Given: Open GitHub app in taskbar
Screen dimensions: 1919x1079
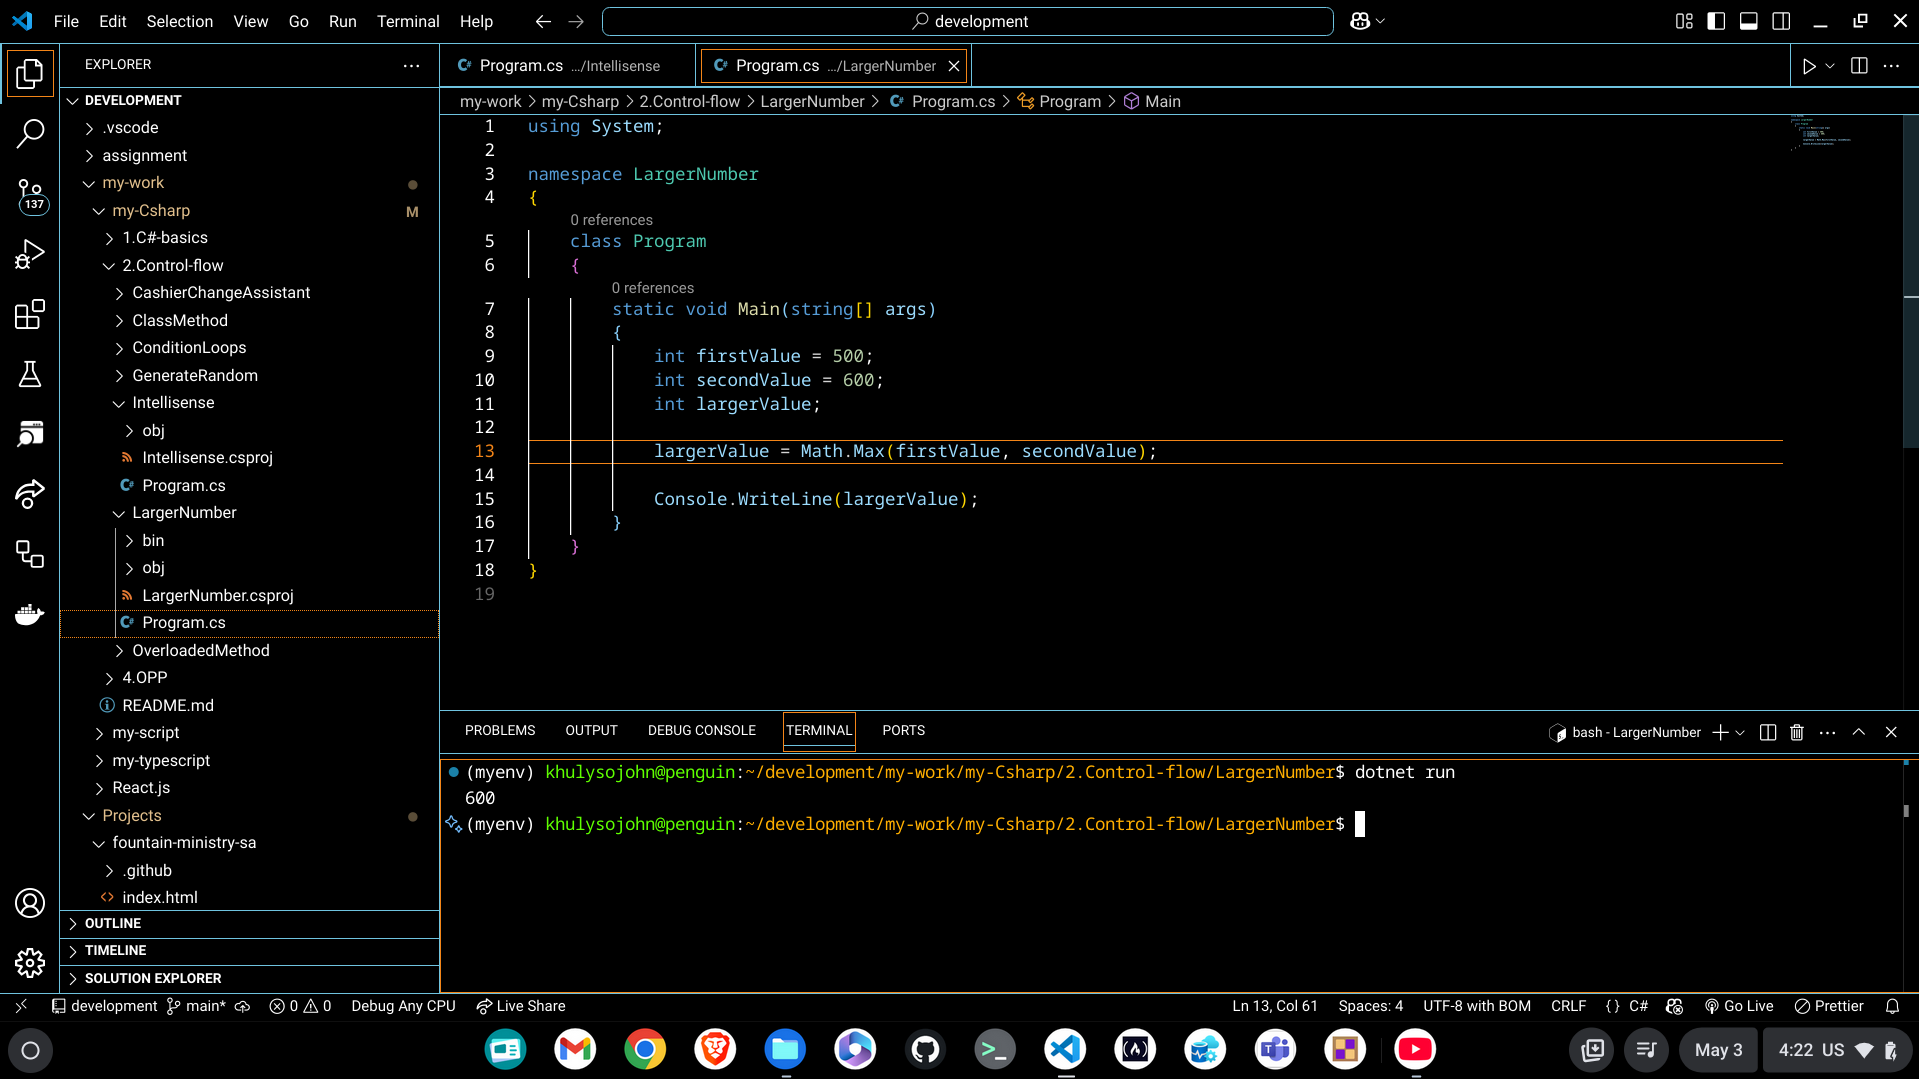Looking at the screenshot, I should click(925, 1050).
